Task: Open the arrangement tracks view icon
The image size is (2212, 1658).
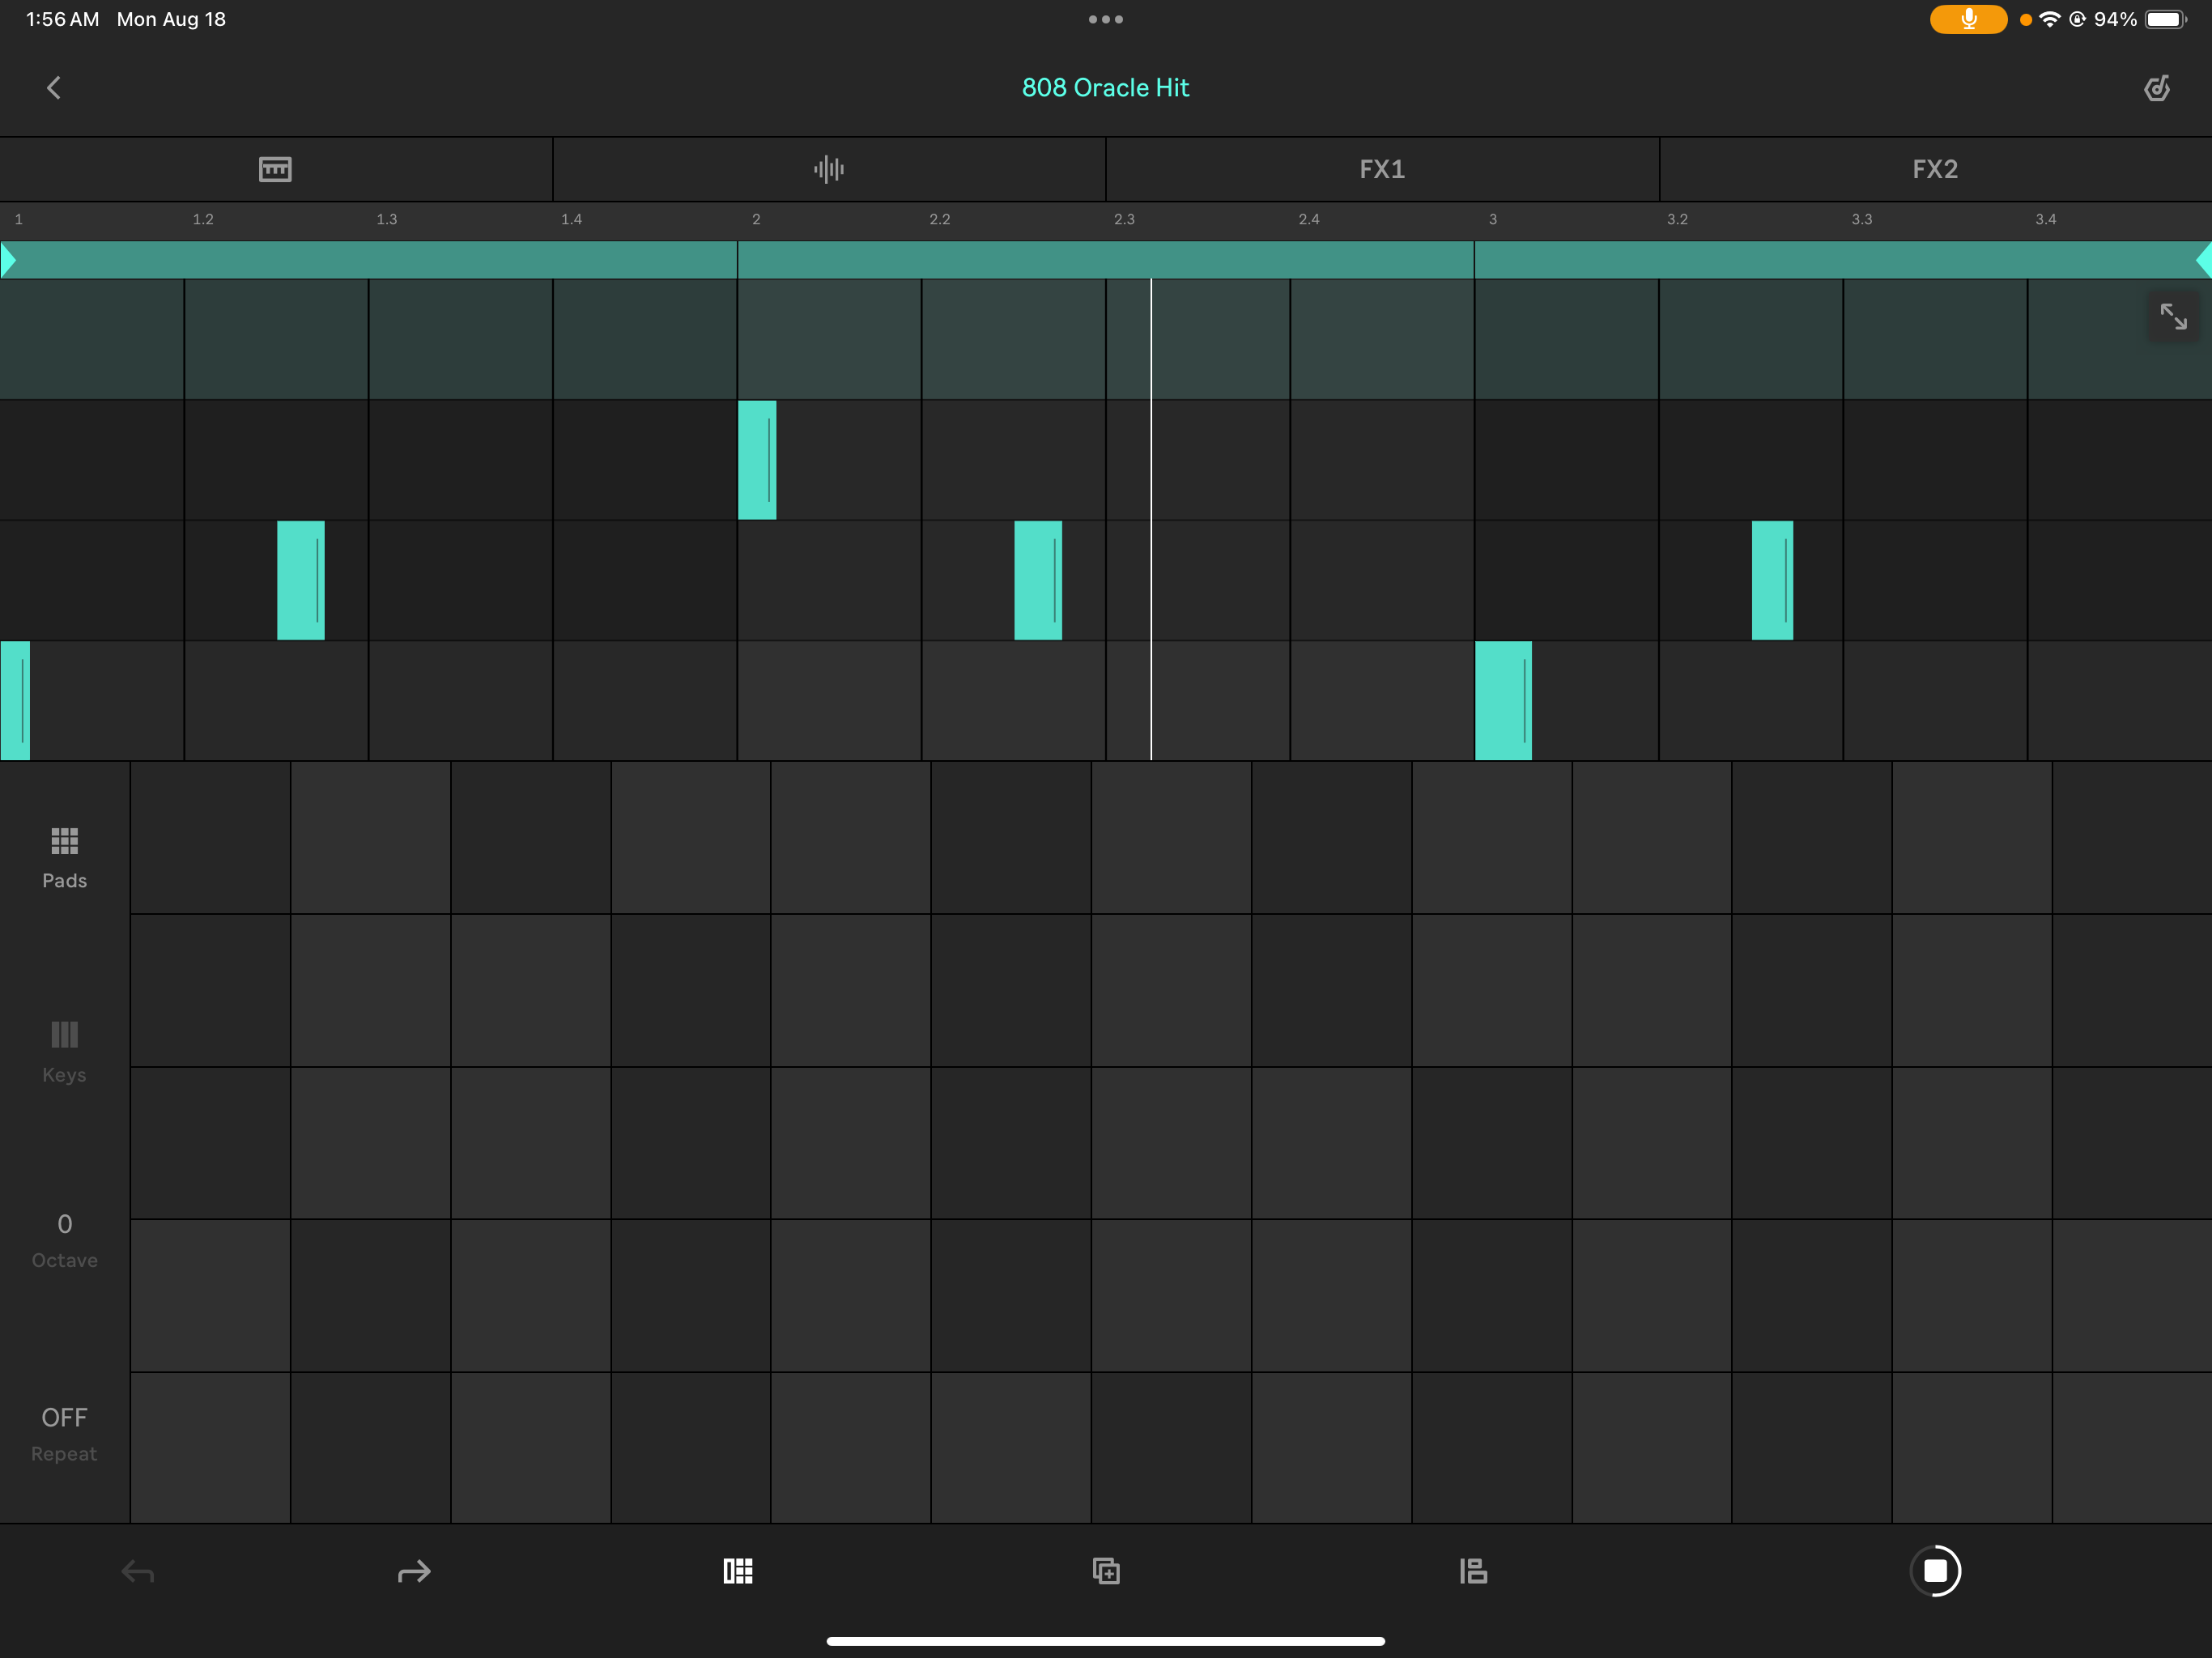Action: pos(1473,1571)
